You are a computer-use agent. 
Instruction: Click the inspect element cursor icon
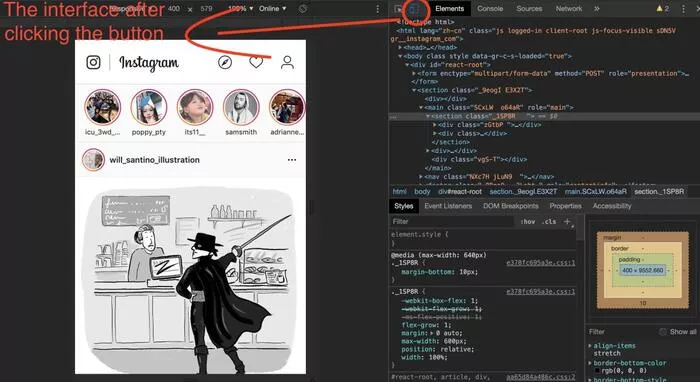point(398,8)
